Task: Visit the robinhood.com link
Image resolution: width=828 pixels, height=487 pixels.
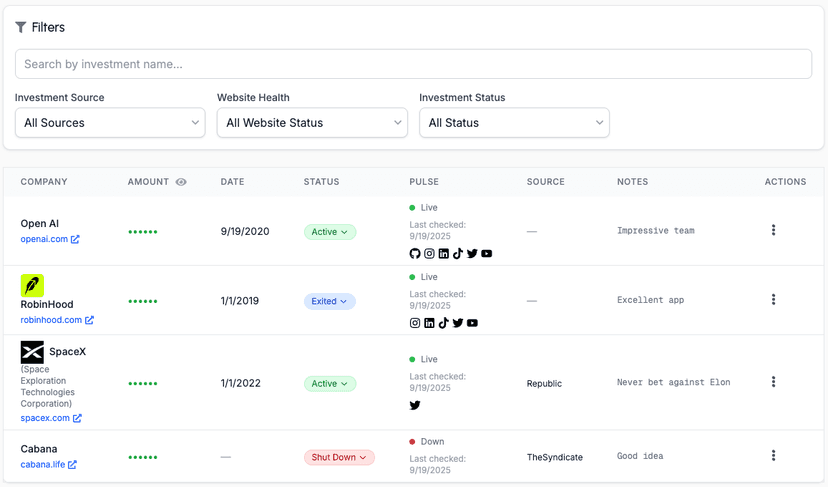Action: pos(51,320)
